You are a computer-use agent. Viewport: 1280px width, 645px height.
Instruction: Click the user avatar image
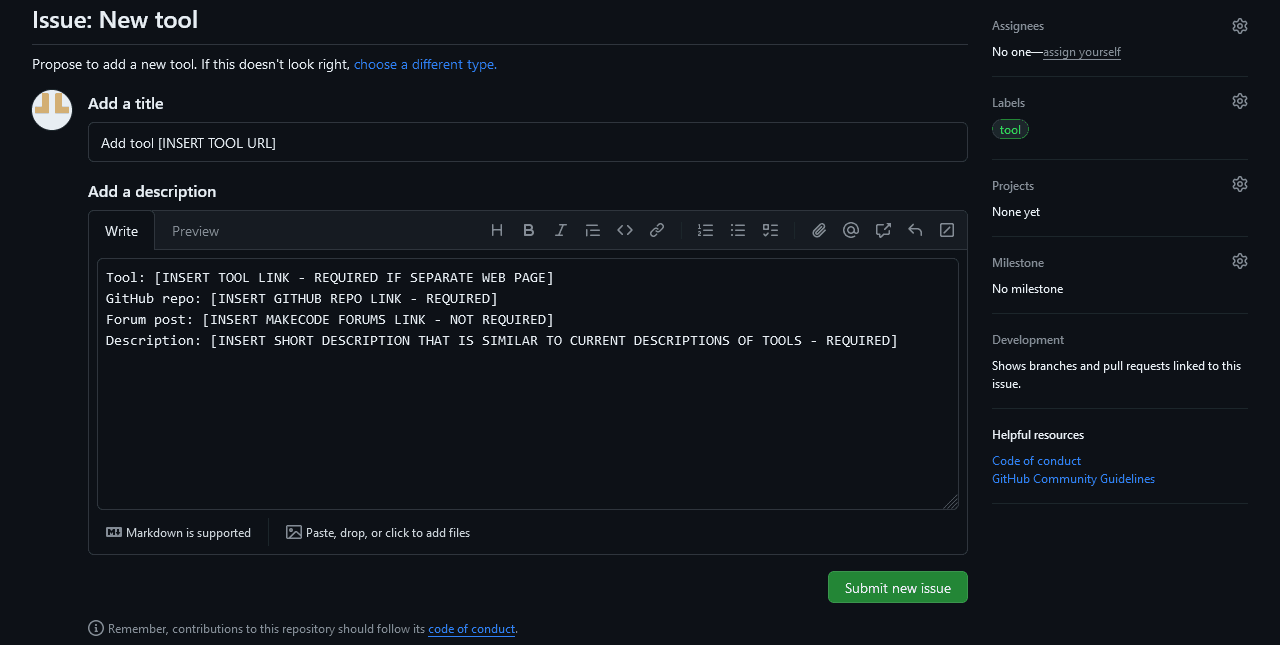(52, 110)
